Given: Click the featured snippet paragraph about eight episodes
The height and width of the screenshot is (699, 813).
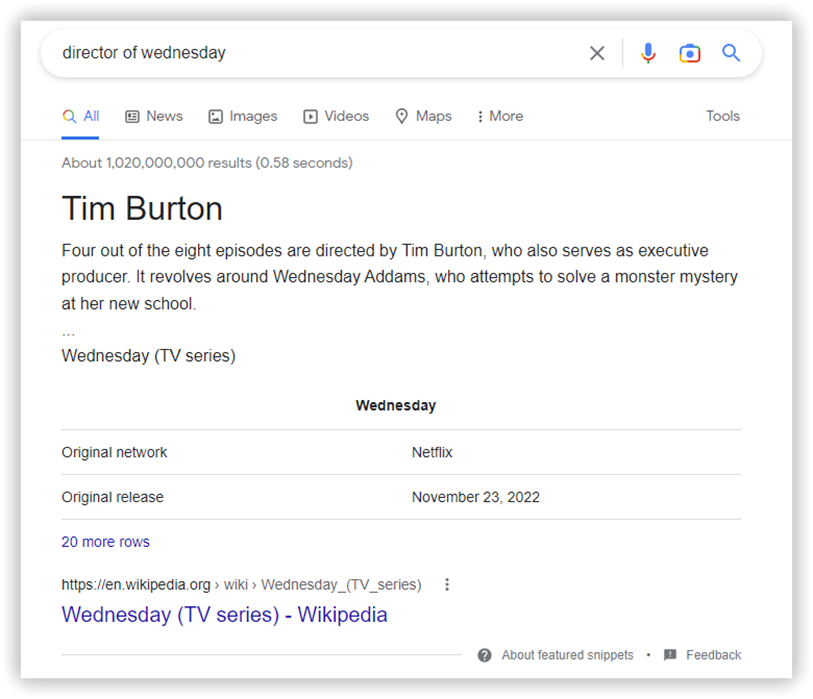Looking at the screenshot, I should pyautogui.click(x=399, y=277).
